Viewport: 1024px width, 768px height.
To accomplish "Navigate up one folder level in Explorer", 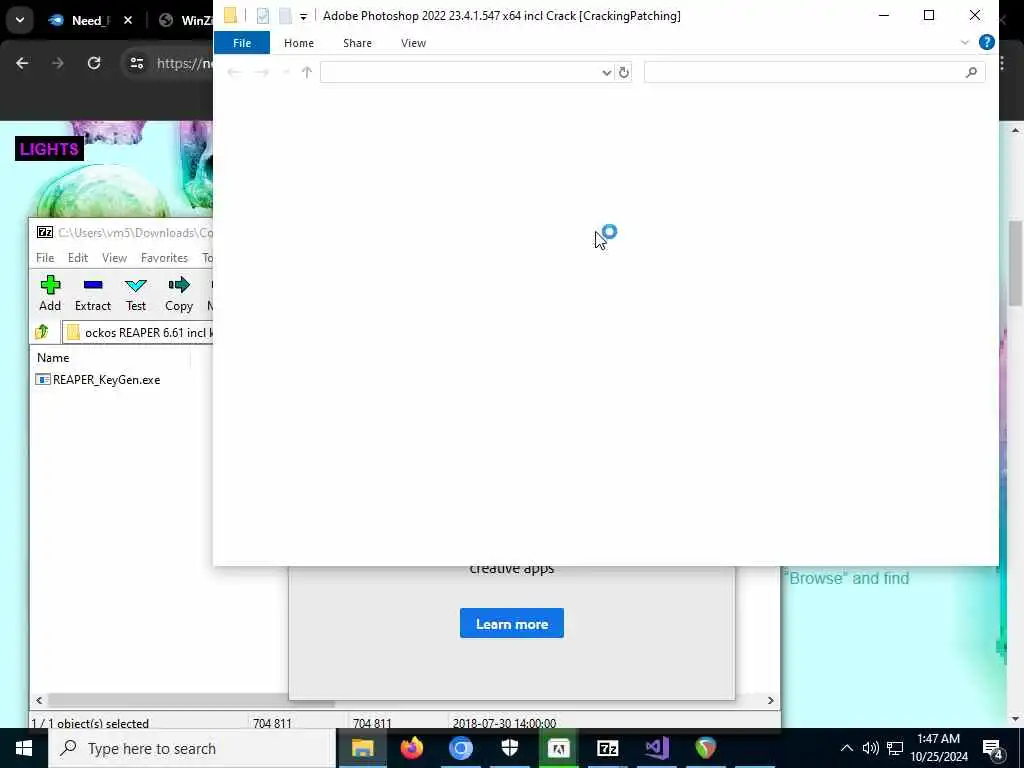I will pos(307,72).
